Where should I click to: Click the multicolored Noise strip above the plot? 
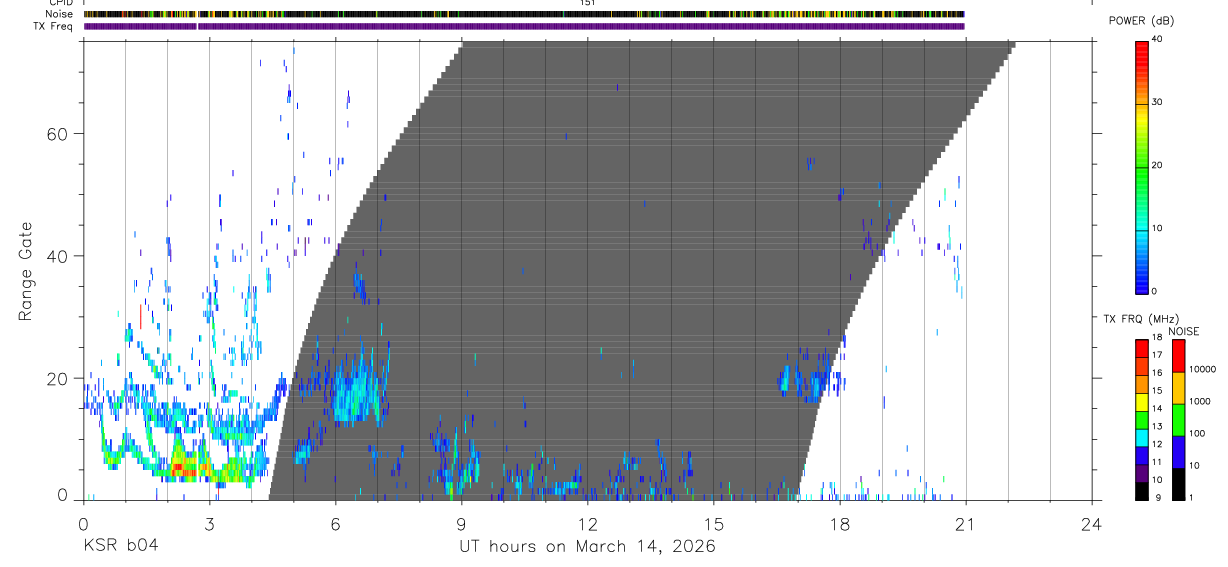(x=524, y=14)
